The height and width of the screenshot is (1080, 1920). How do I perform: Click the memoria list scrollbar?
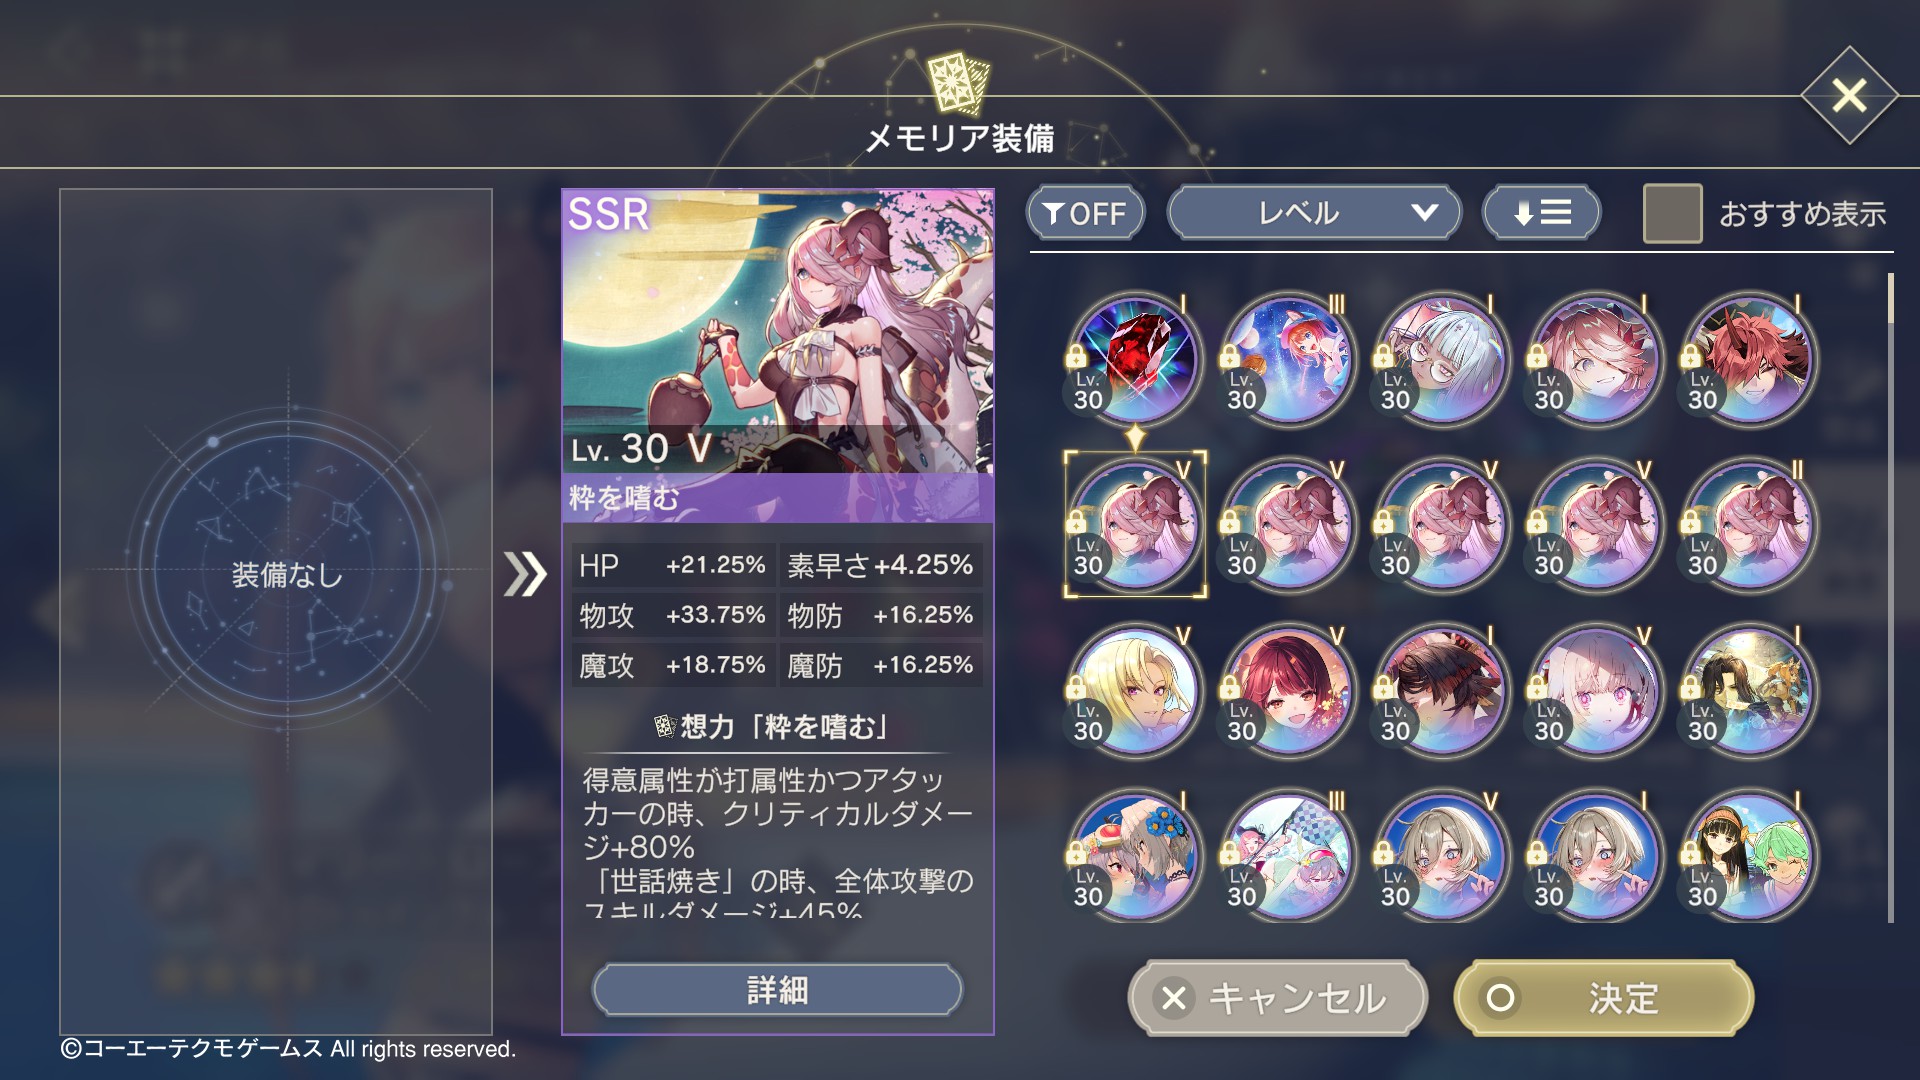click(x=1890, y=598)
